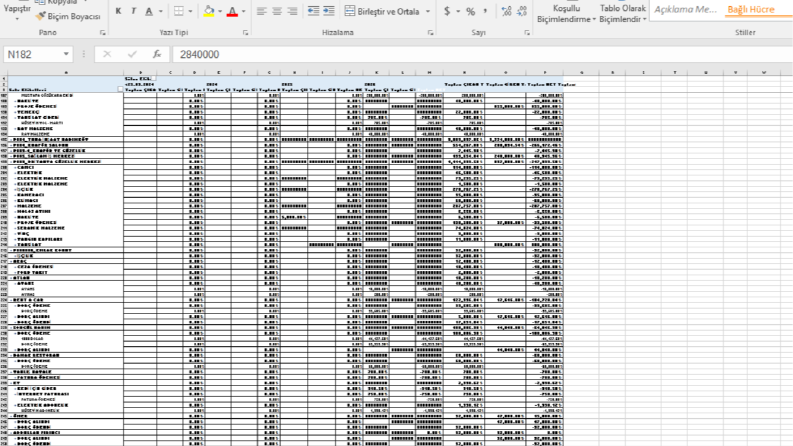Click the Name Box showing N182
This screenshot has width=793, height=446.
[33, 54]
